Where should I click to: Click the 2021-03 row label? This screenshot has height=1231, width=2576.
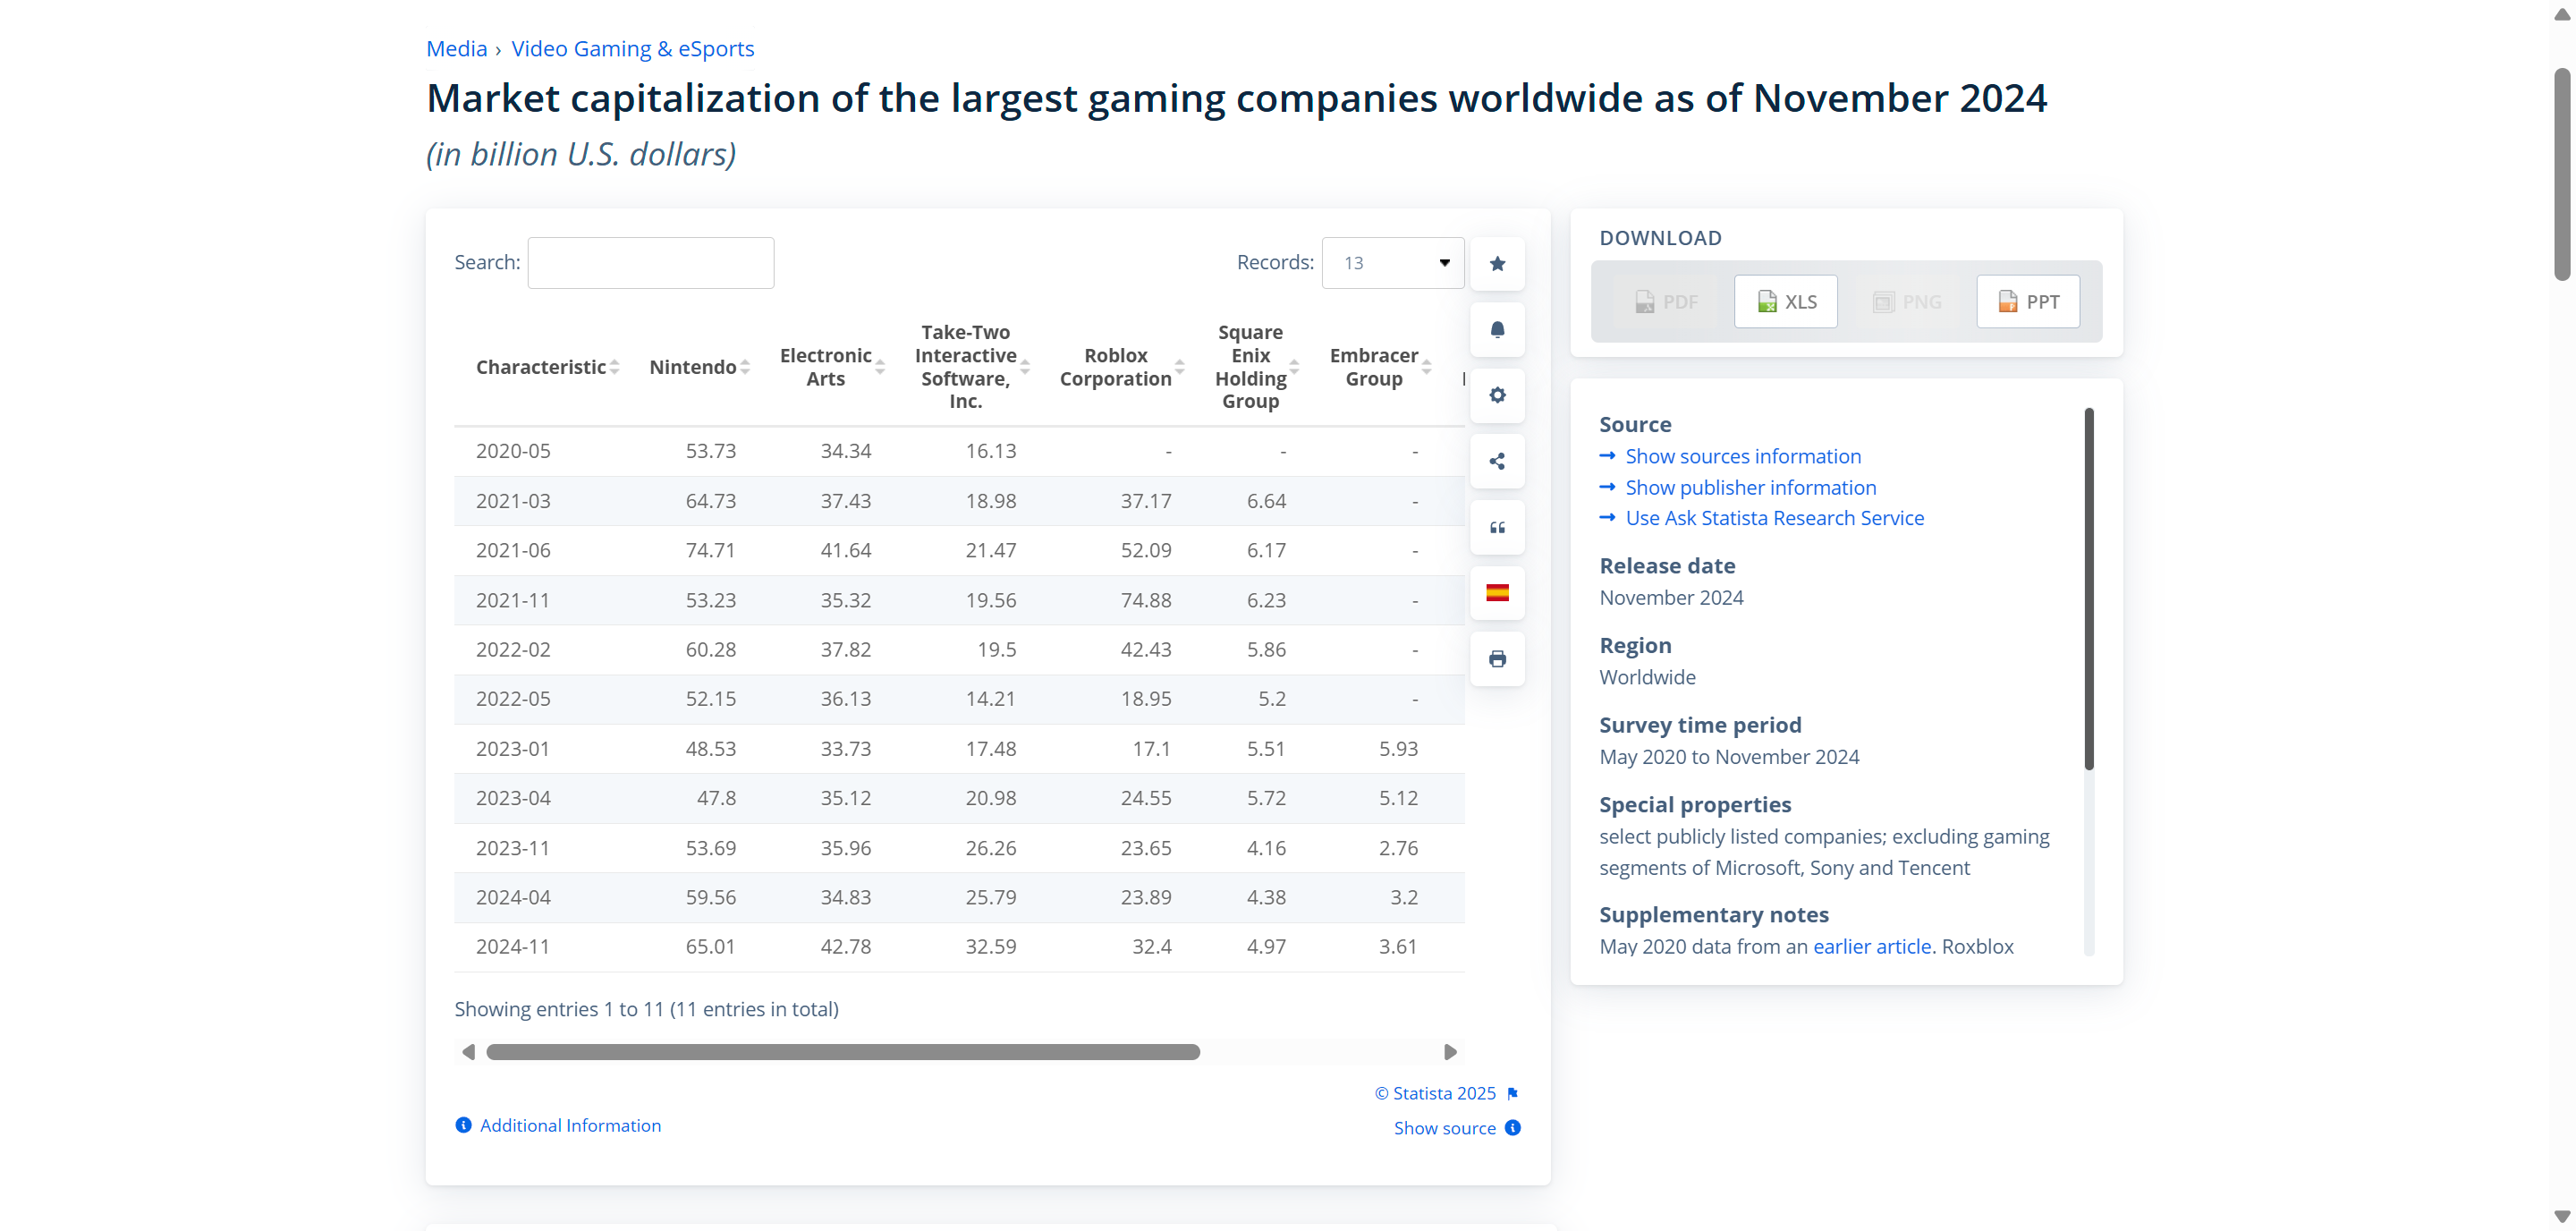point(513,501)
